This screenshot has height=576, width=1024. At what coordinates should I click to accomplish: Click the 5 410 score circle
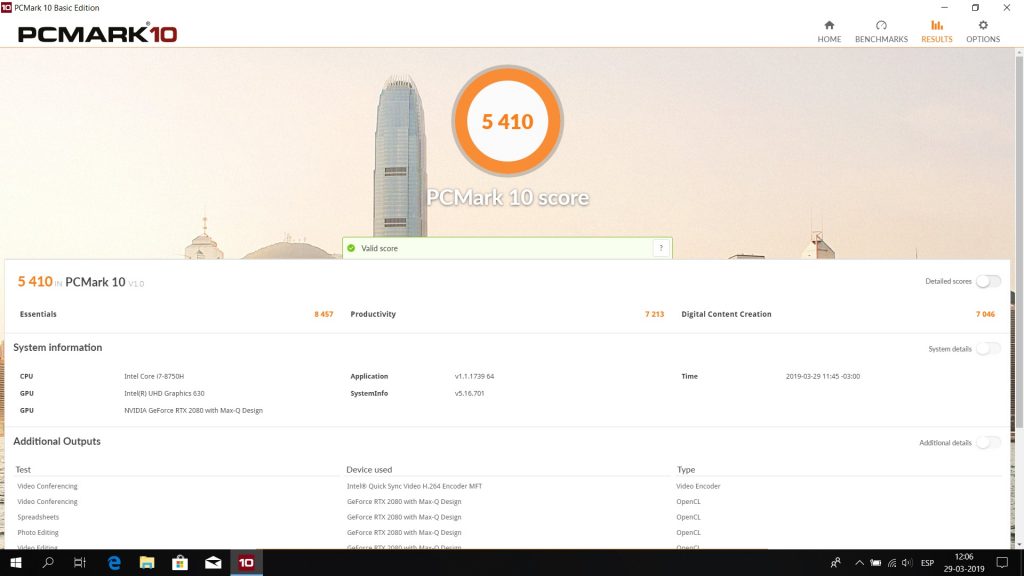click(x=507, y=121)
